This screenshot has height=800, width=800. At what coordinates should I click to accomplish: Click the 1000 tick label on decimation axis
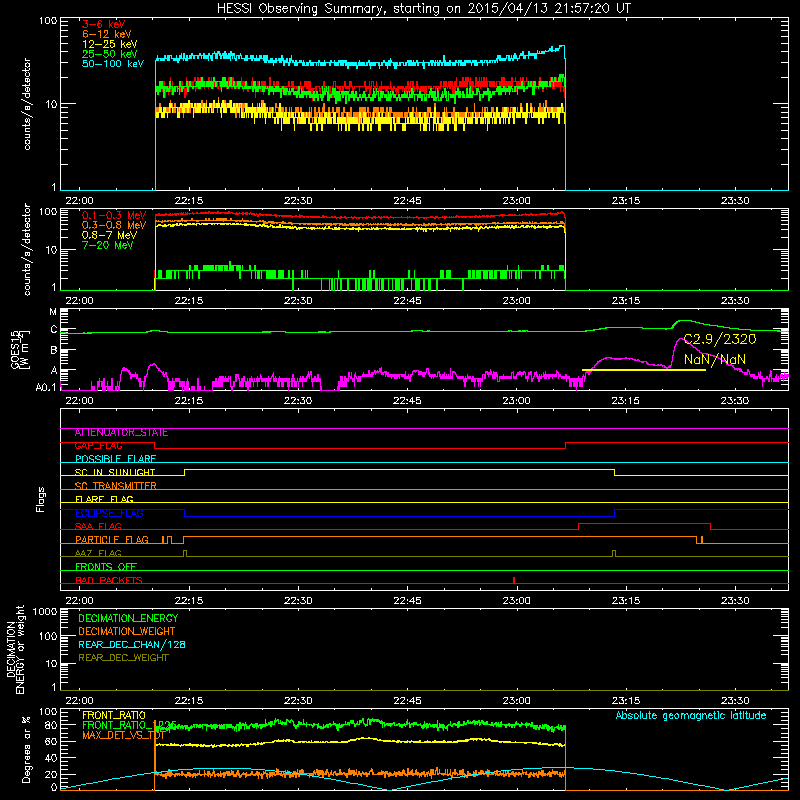(x=45, y=611)
